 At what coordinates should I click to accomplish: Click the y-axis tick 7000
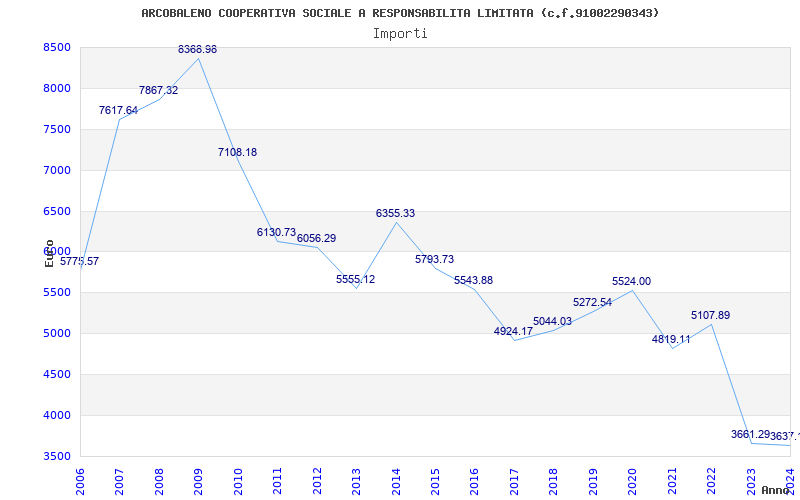tap(57, 170)
